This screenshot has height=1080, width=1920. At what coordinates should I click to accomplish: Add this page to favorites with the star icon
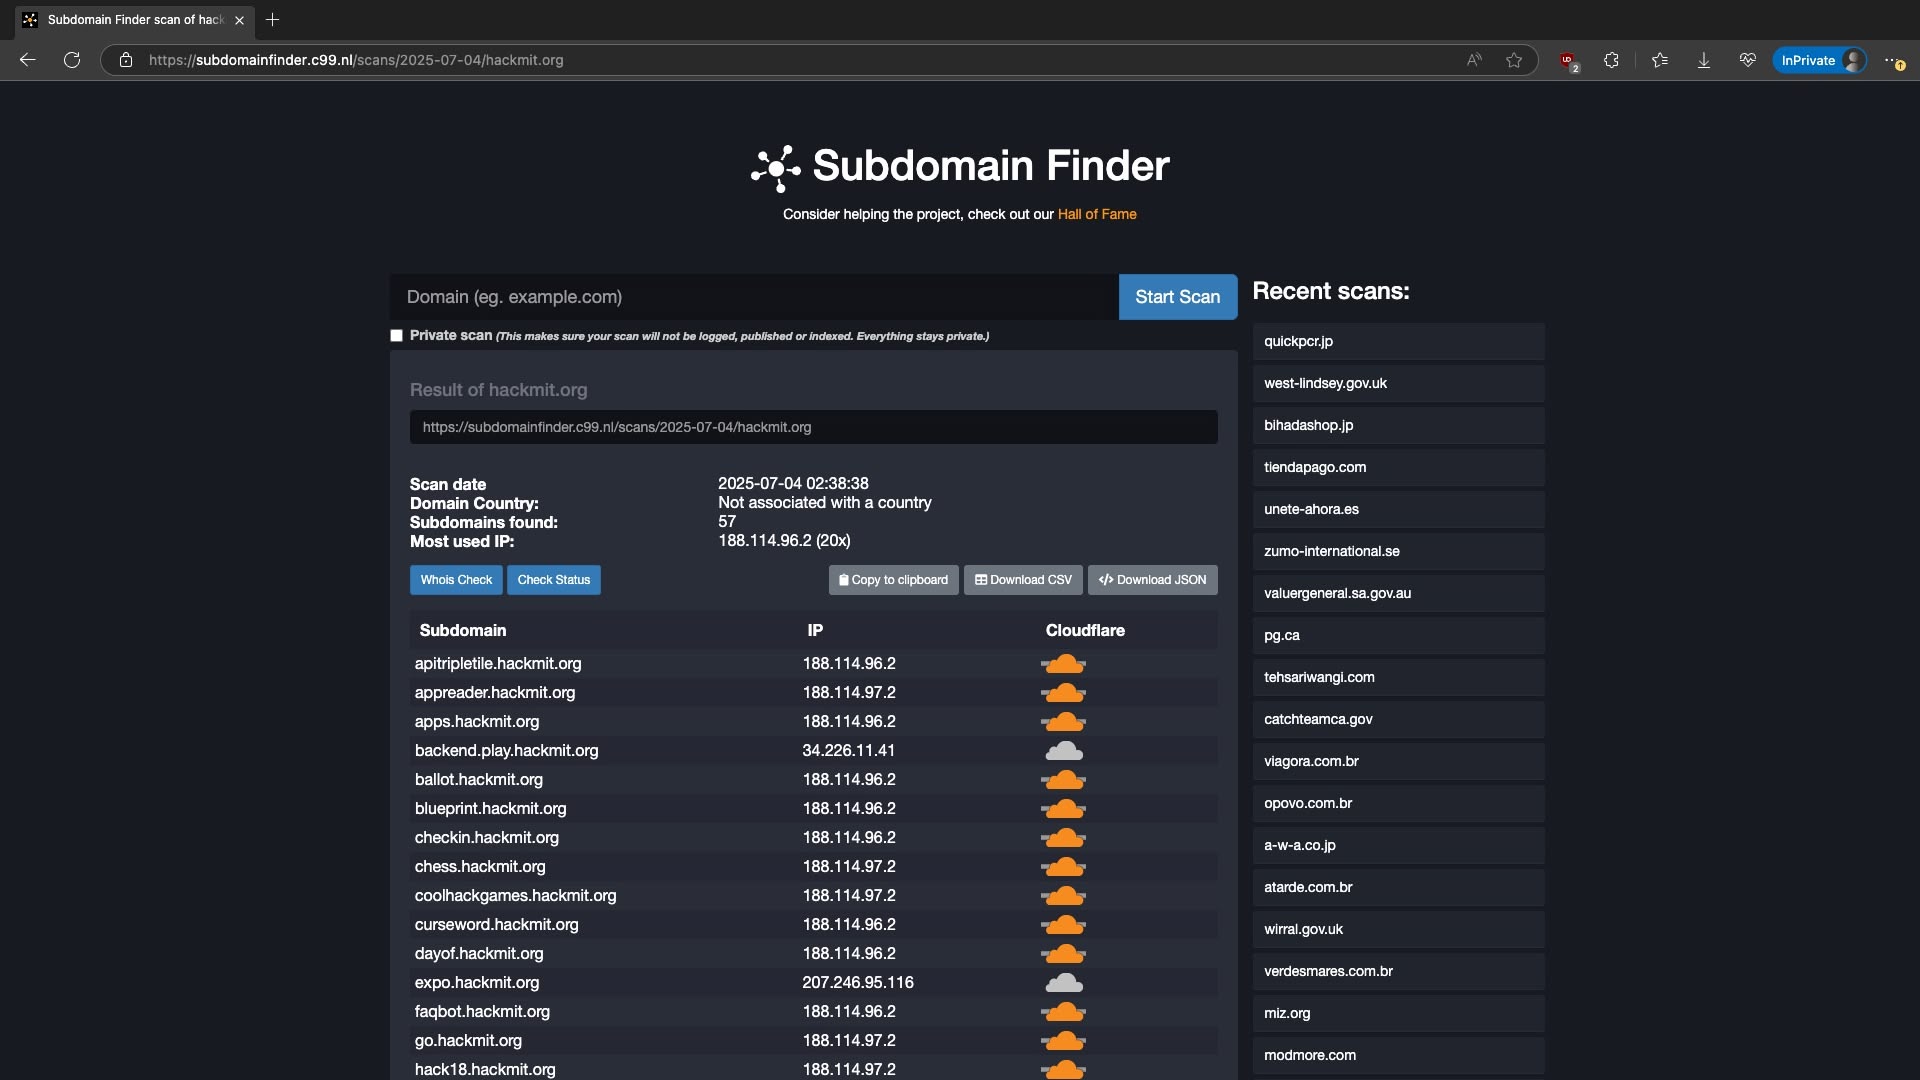(x=1514, y=60)
